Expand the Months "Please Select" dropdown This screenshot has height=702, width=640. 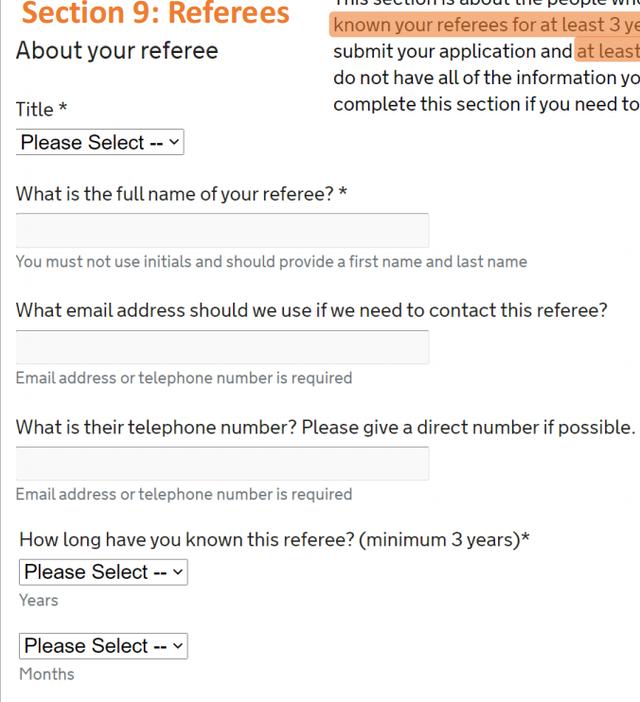pyautogui.click(x=103, y=646)
